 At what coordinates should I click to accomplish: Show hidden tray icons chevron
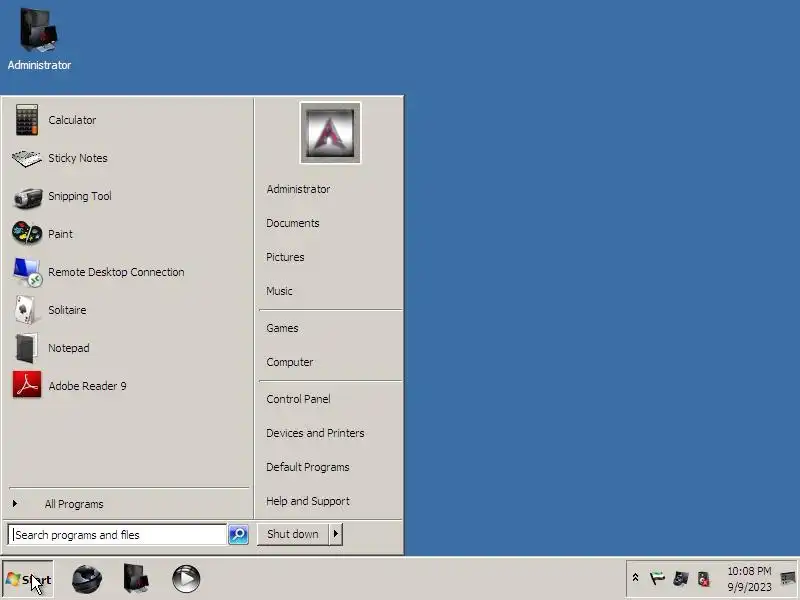coord(635,578)
